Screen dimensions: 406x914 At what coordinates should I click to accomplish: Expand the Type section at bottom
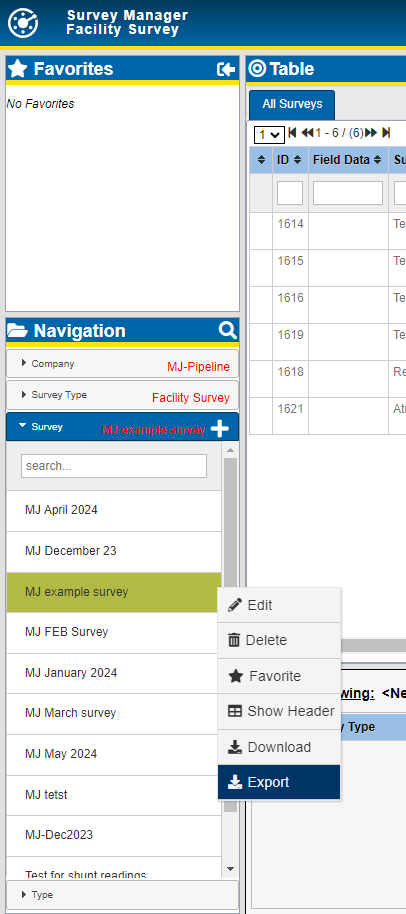(x=122, y=895)
